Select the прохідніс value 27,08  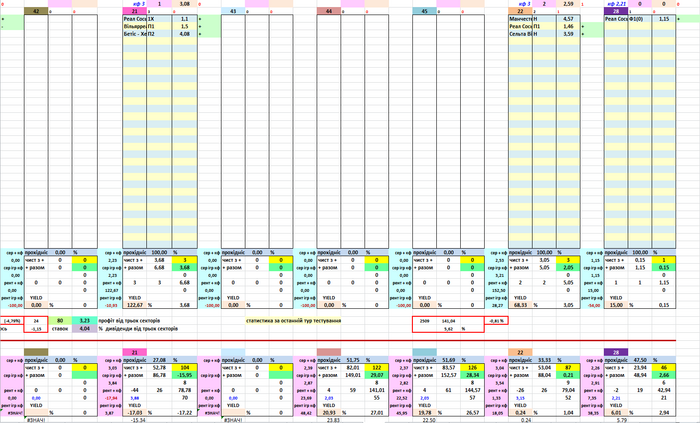[x=159, y=360]
